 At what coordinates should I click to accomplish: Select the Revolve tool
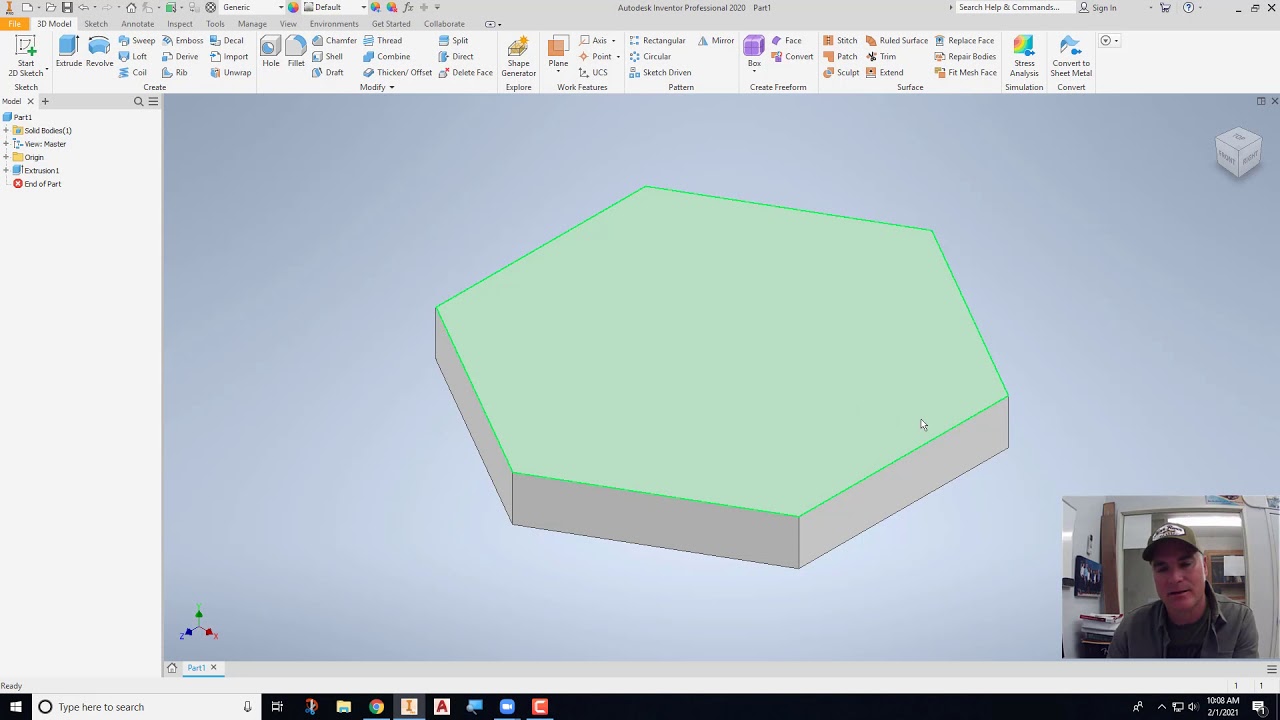(99, 52)
